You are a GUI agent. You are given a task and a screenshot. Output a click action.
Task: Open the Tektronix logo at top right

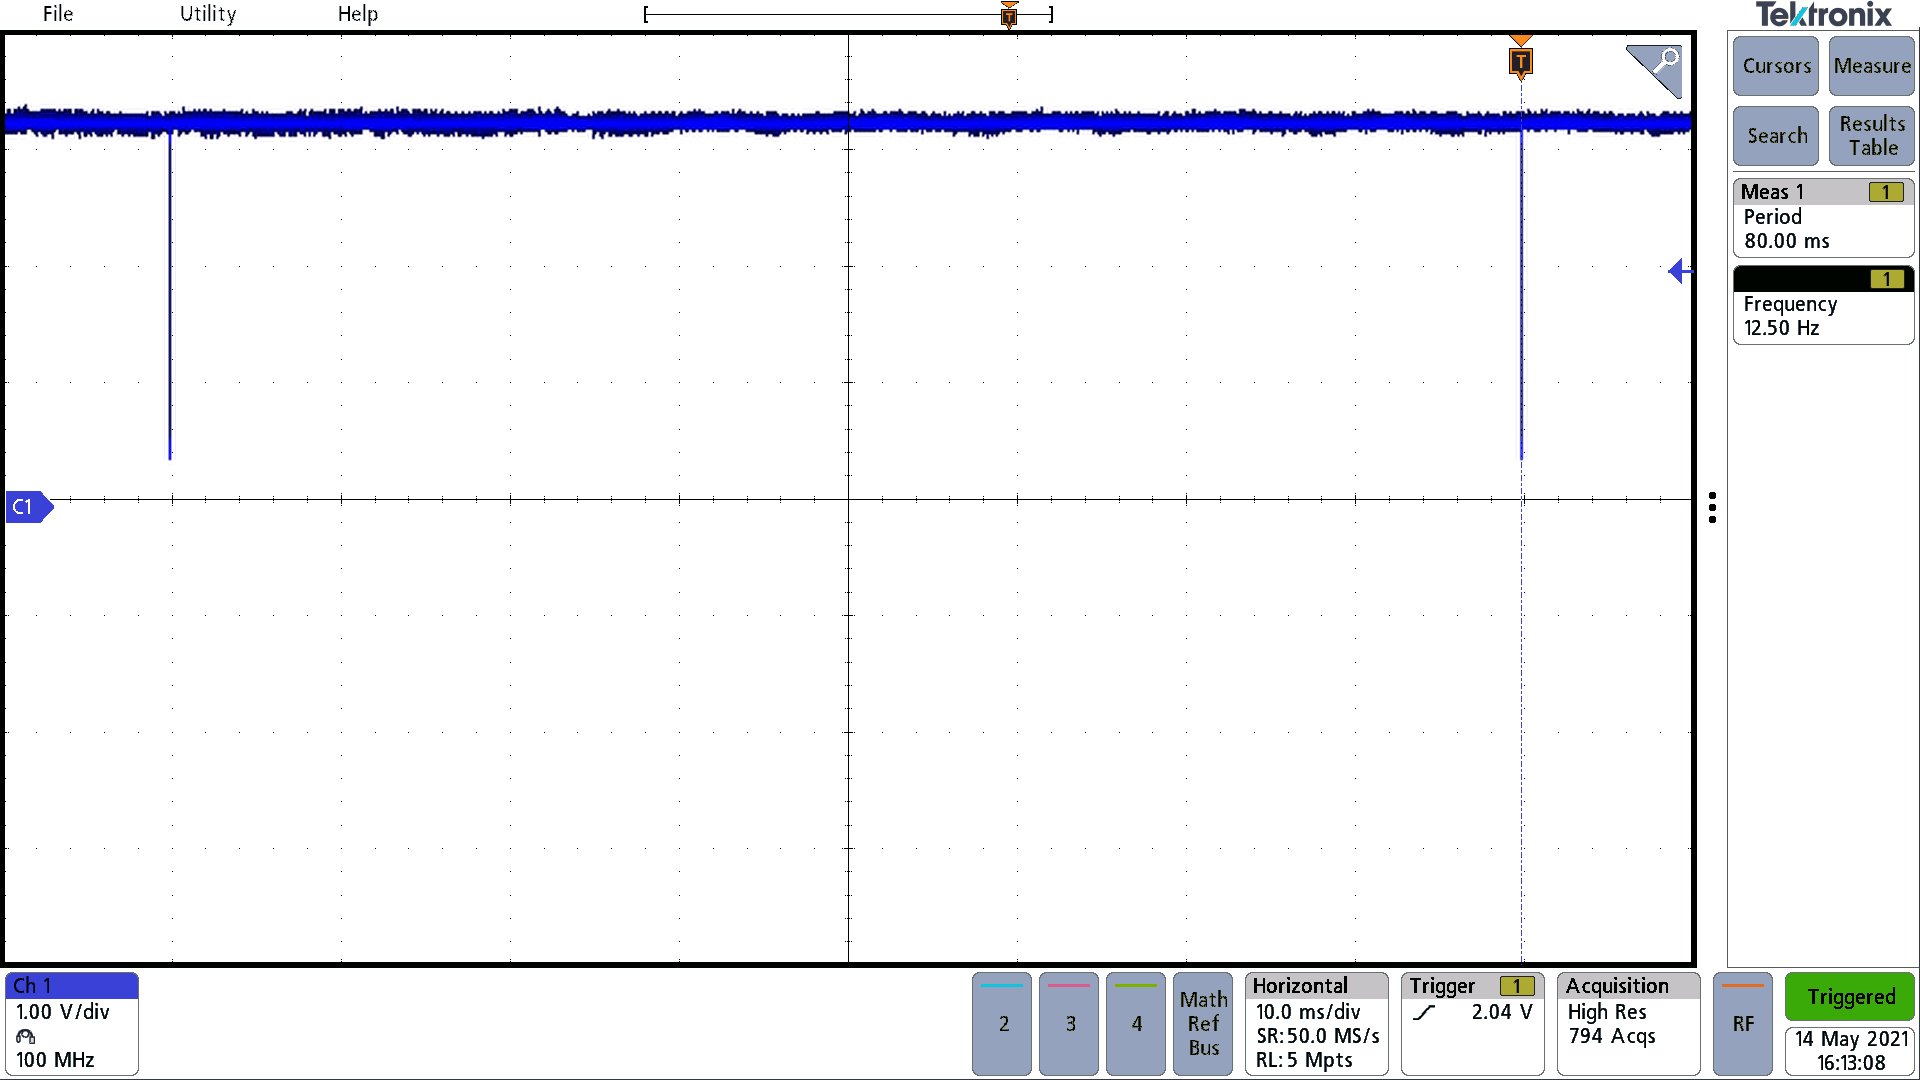(1823, 15)
